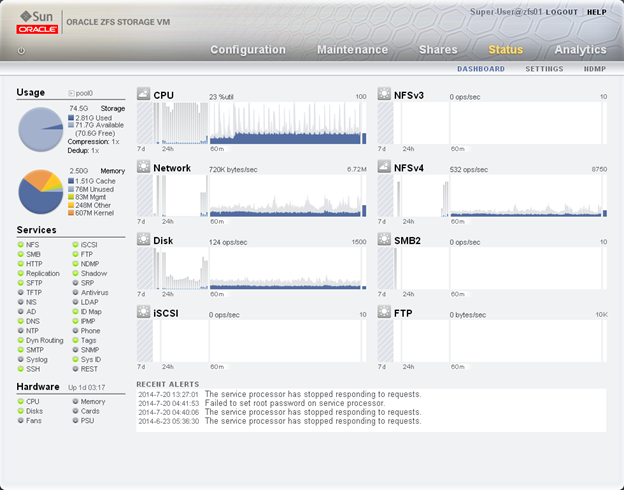Click the gray Antivirus service status light

click(75, 292)
